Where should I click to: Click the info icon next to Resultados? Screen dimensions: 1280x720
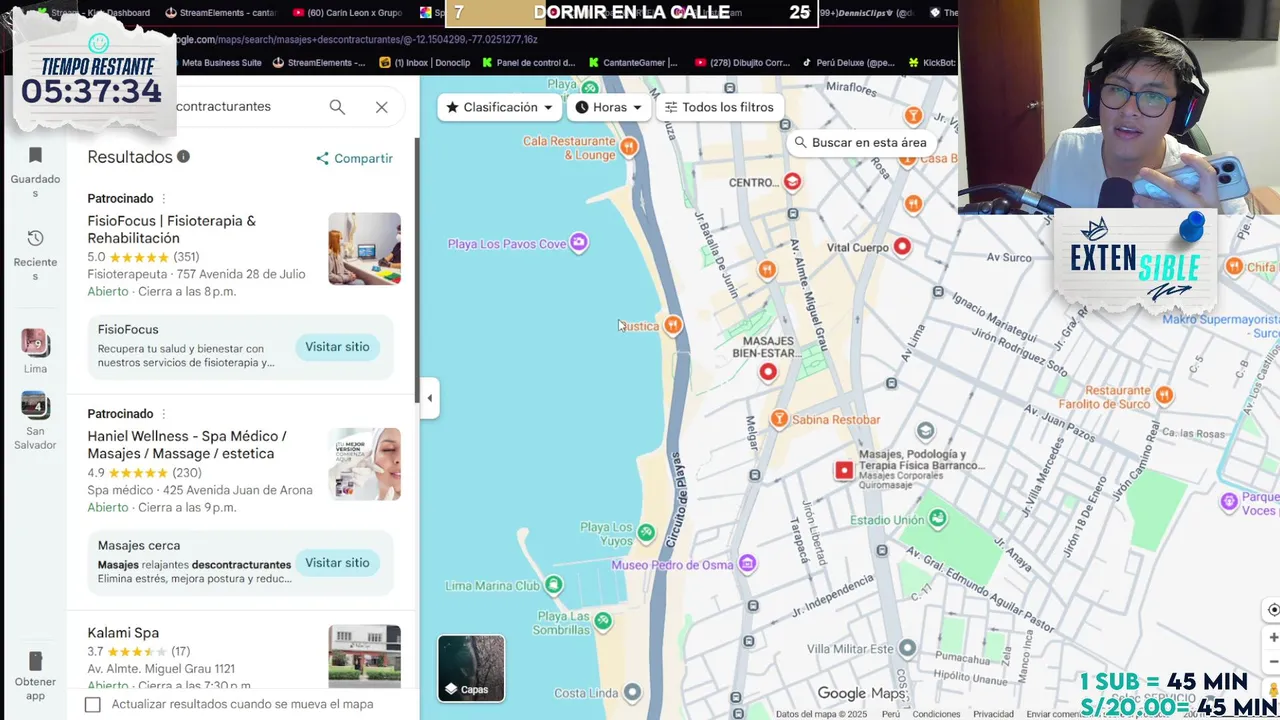click(x=183, y=157)
